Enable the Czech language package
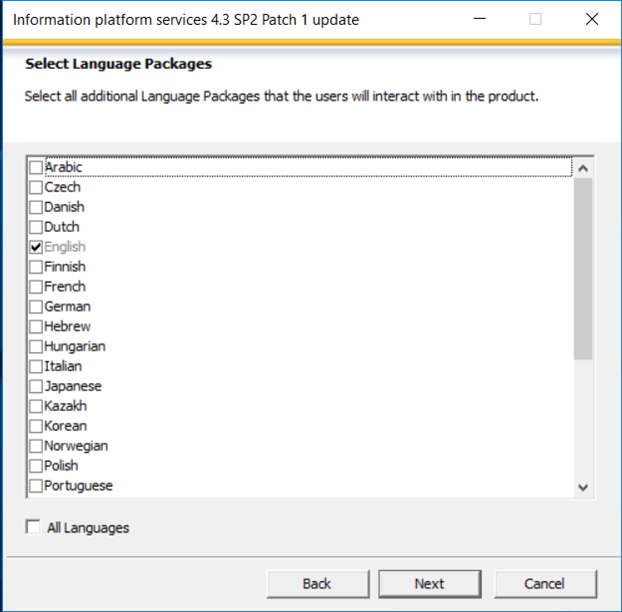The height and width of the screenshot is (612, 622). coord(36,187)
